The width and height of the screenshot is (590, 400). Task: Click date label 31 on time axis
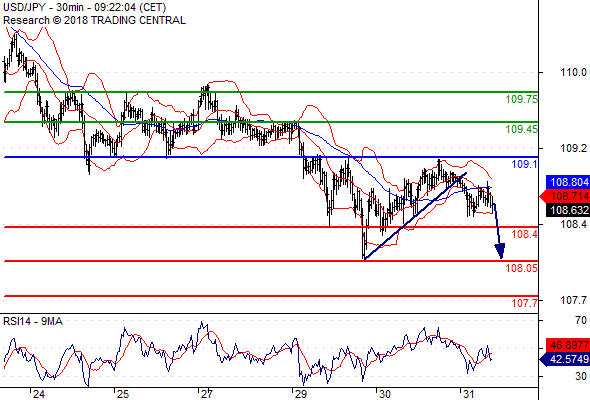[468, 394]
